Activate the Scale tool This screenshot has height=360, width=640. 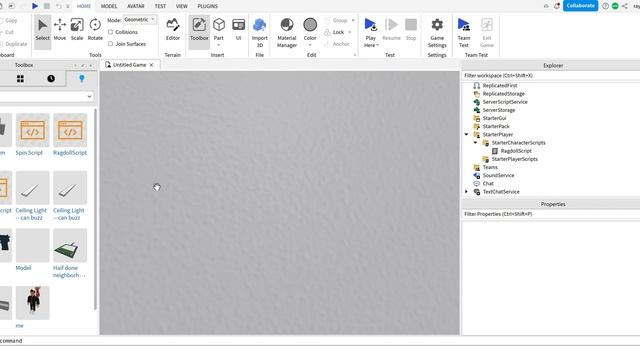pyautogui.click(x=77, y=29)
